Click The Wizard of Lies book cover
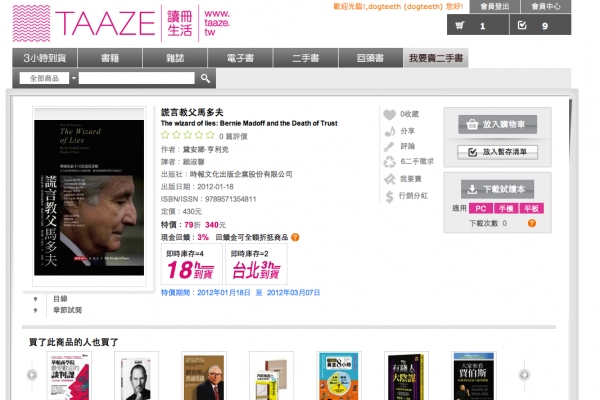This screenshot has width=600, height=400. coord(89,198)
